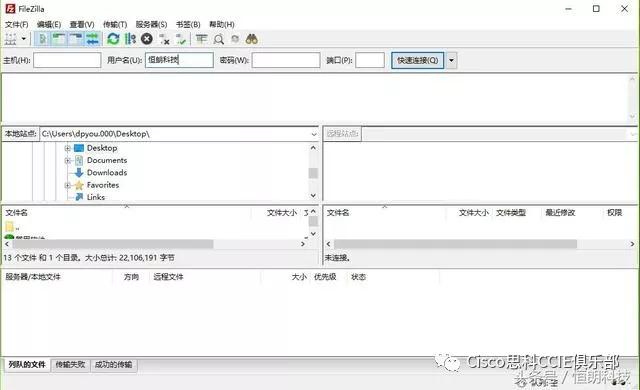Cancel current operation with the black X icon
640x390 pixels.
[147, 39]
